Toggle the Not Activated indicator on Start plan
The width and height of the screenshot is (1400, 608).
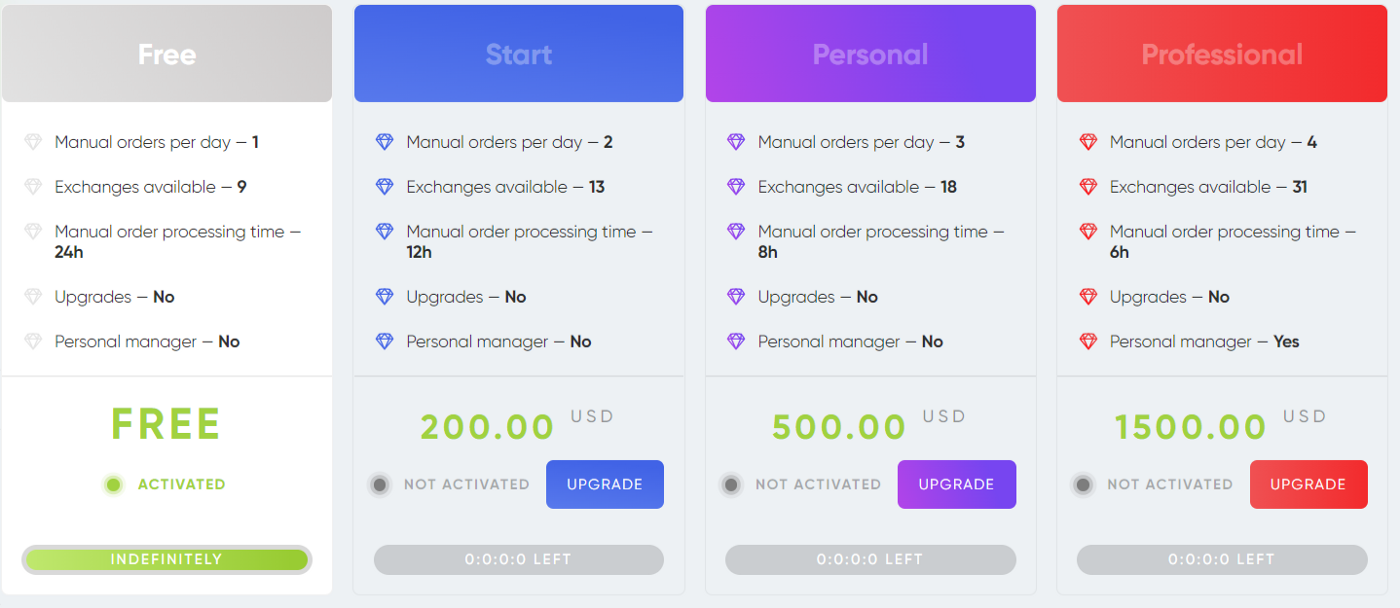tap(379, 485)
